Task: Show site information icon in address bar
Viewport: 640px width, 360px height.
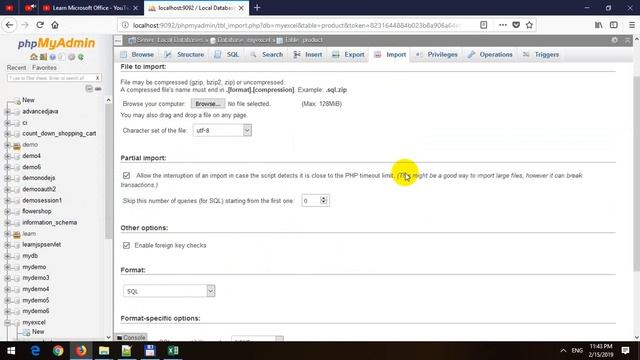Action: tap(125, 25)
